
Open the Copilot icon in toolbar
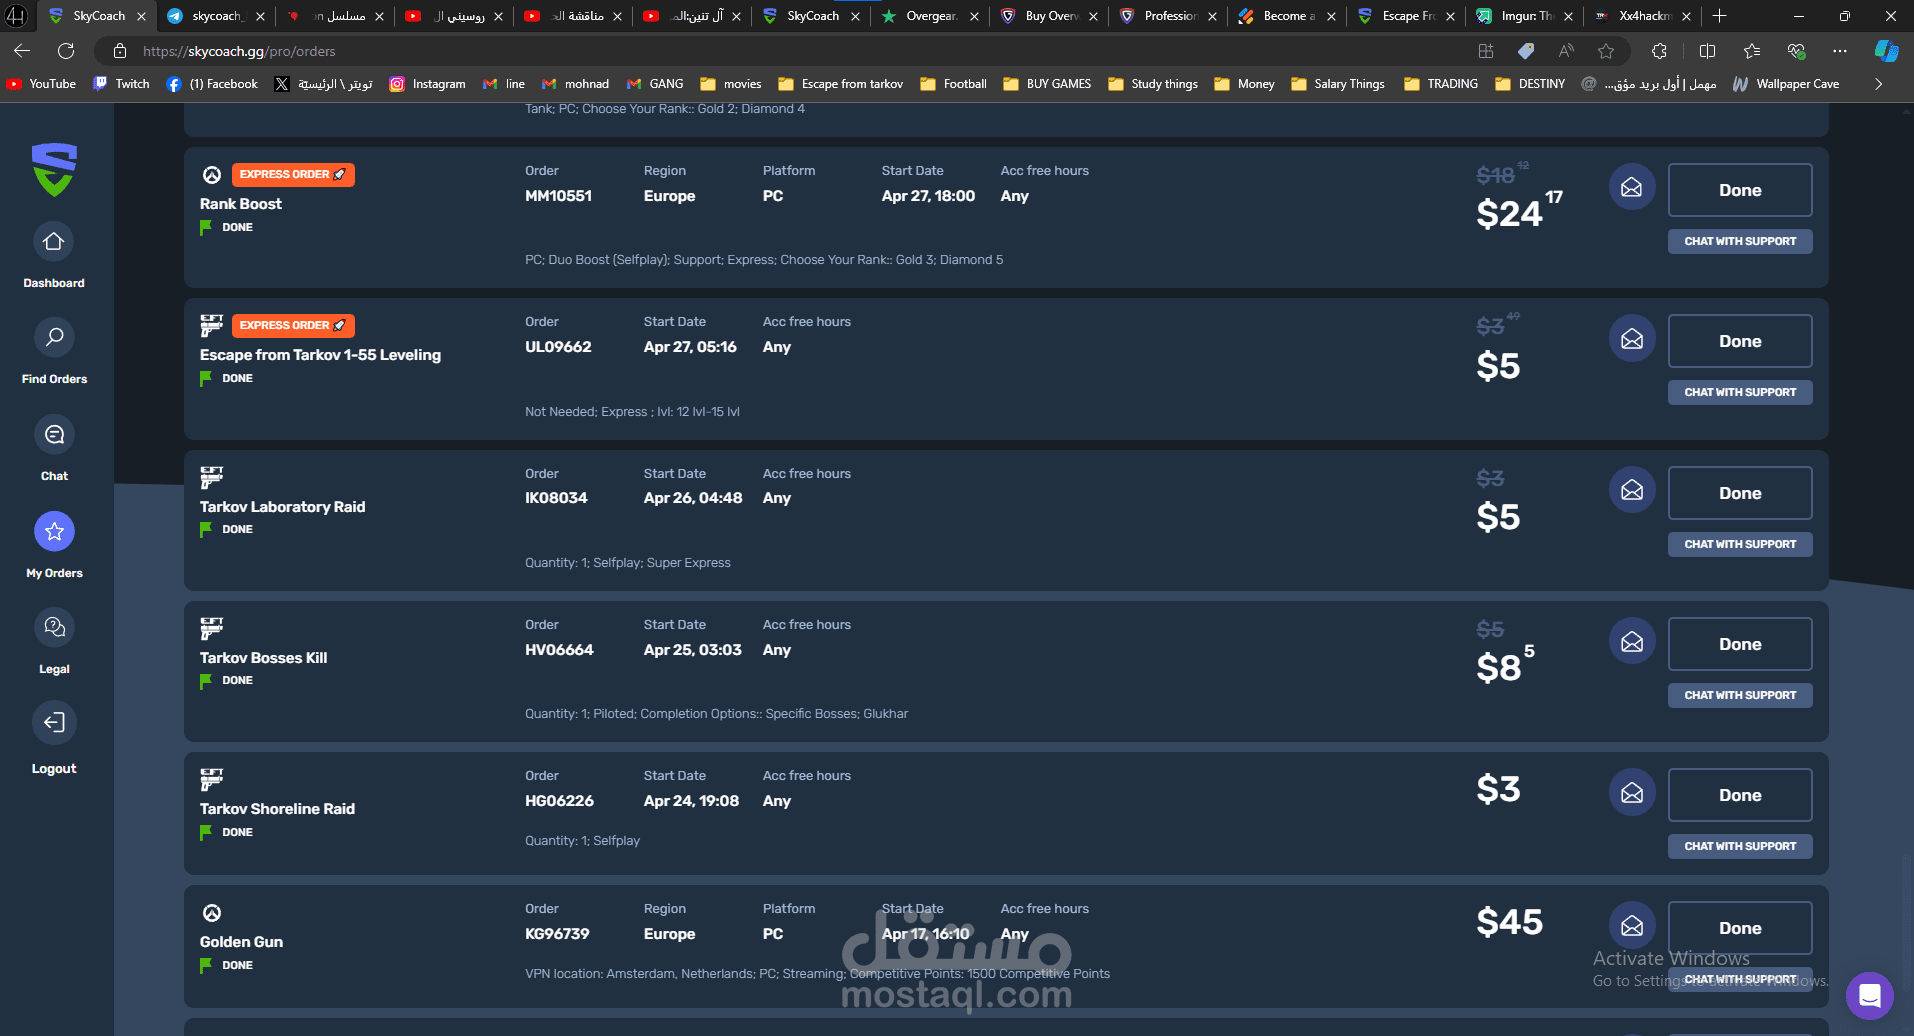[1886, 51]
